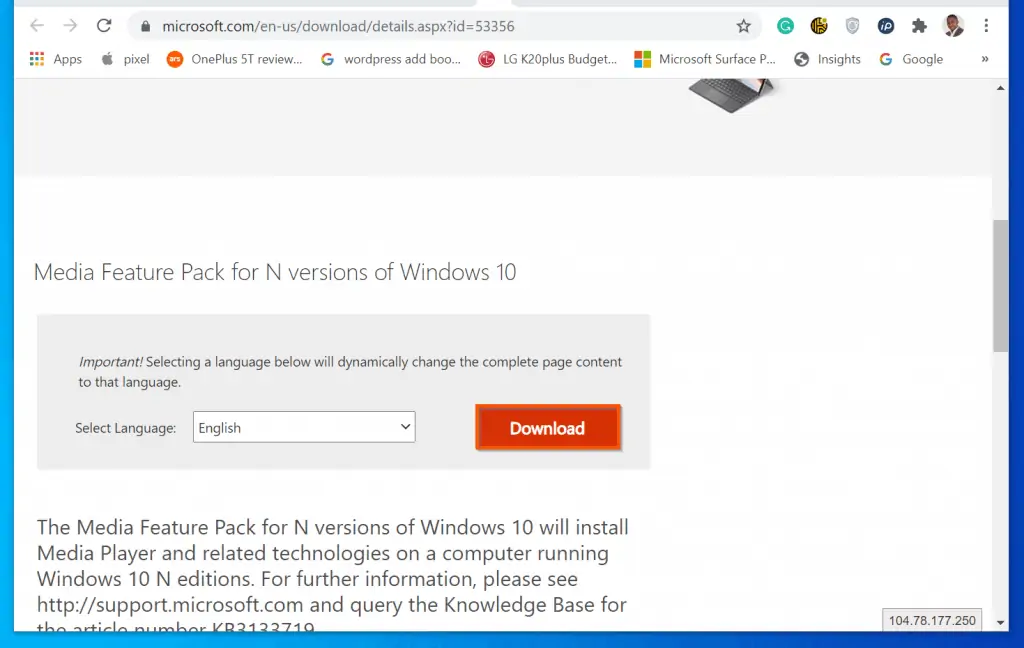1024x648 pixels.
Task: Go back to the previous page
Action: point(37,26)
